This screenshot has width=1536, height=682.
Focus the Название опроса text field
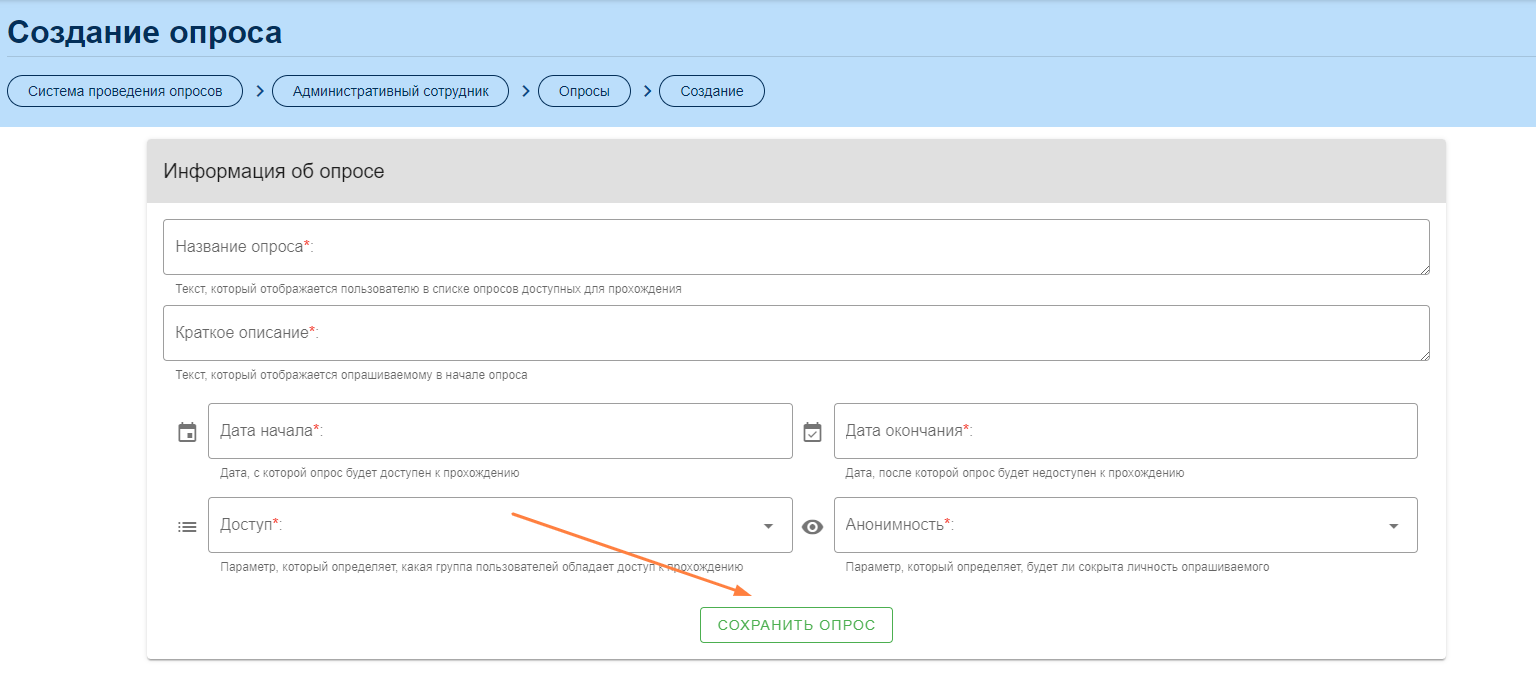795,247
